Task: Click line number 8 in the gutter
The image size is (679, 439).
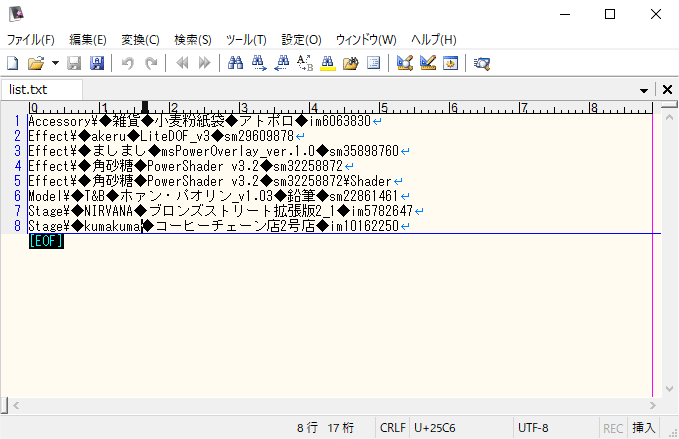Action: click(x=17, y=226)
